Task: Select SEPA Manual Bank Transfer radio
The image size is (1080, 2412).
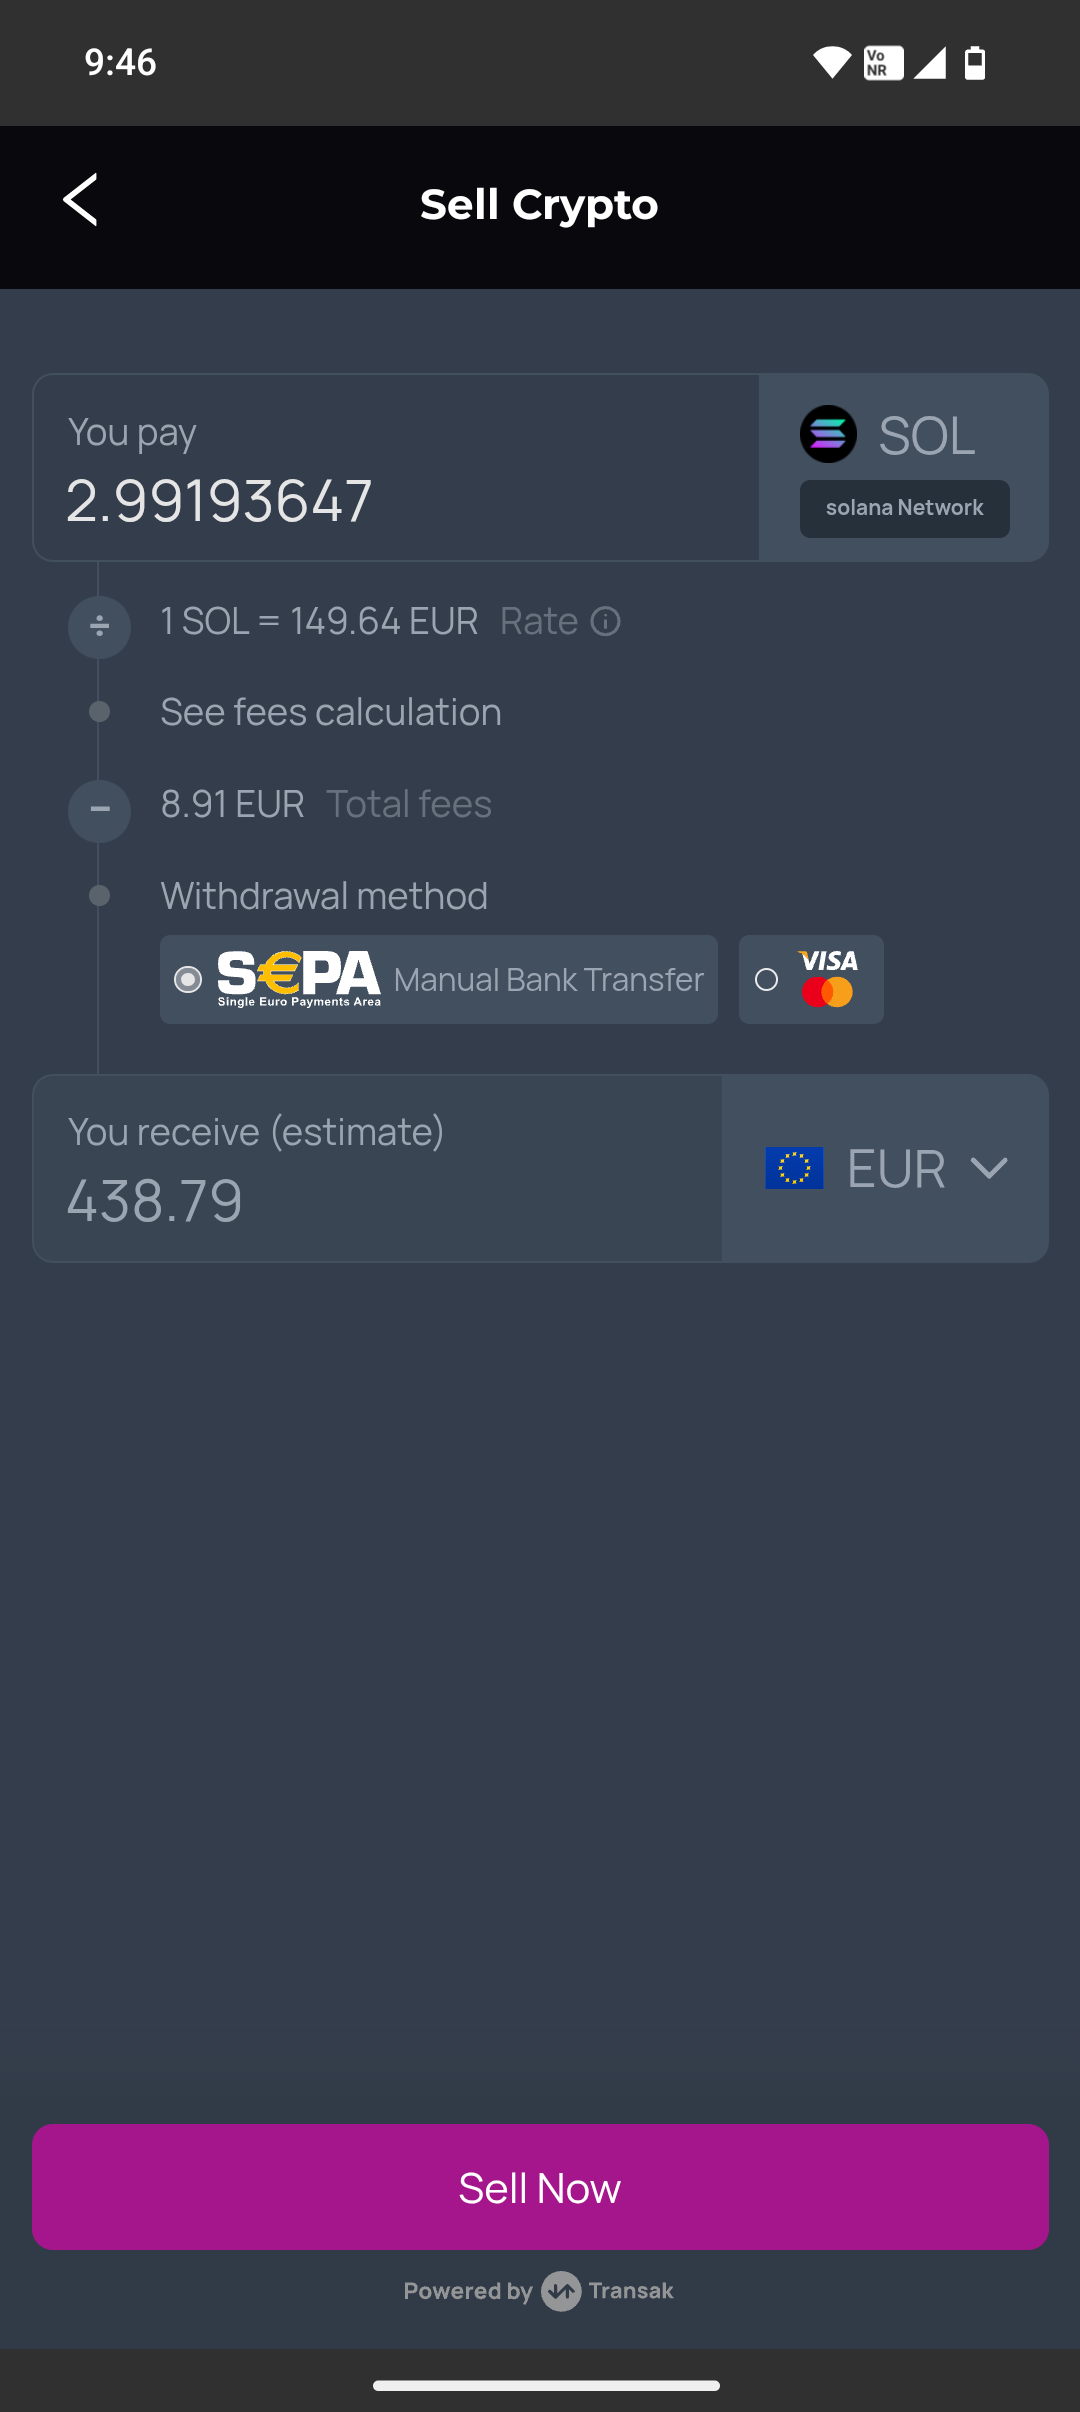Action: coord(188,980)
